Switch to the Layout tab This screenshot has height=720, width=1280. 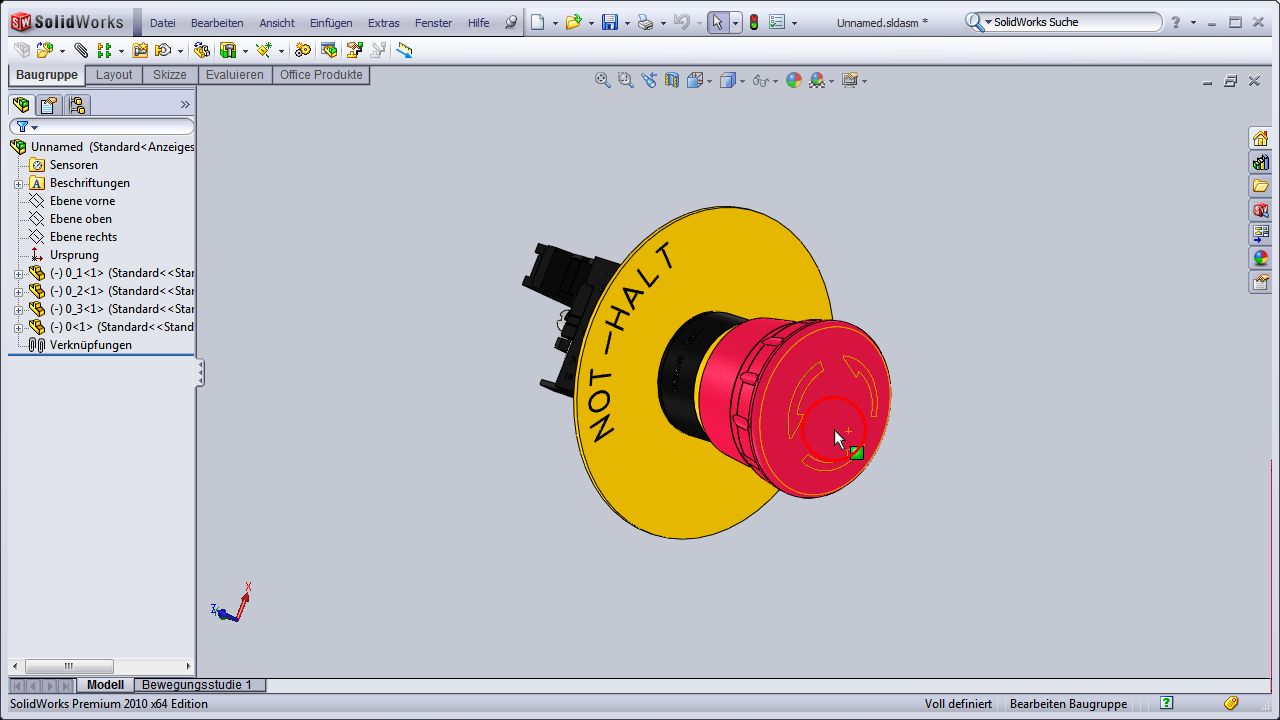[x=114, y=75]
